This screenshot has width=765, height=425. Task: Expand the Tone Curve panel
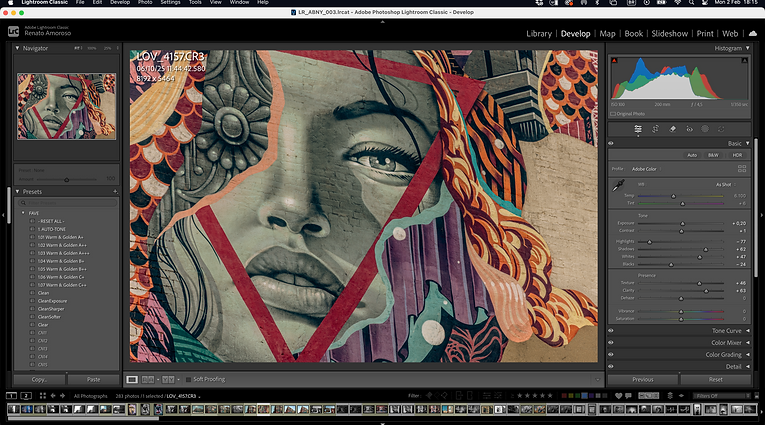pyautogui.click(x=747, y=330)
